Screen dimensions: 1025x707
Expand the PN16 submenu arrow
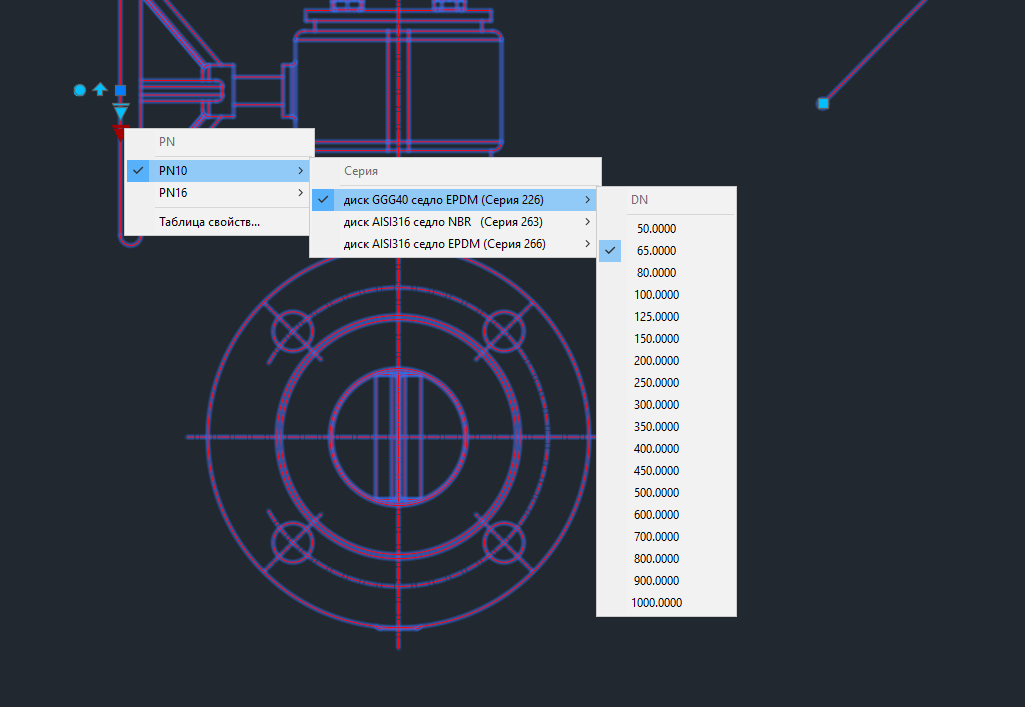click(x=300, y=193)
